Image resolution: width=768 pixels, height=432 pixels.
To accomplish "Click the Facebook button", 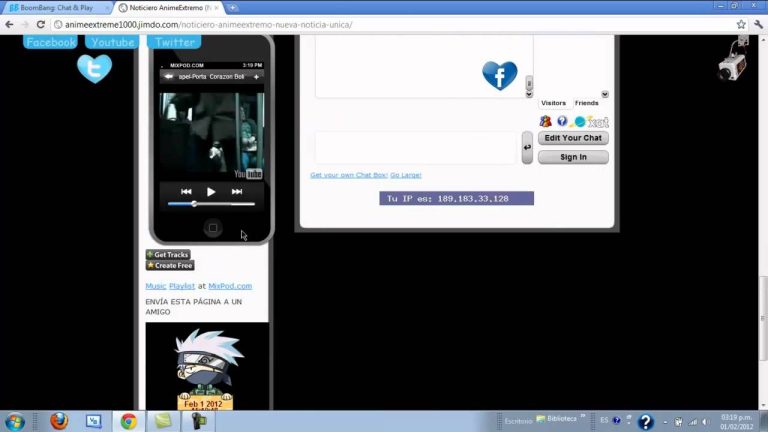I will [50, 42].
